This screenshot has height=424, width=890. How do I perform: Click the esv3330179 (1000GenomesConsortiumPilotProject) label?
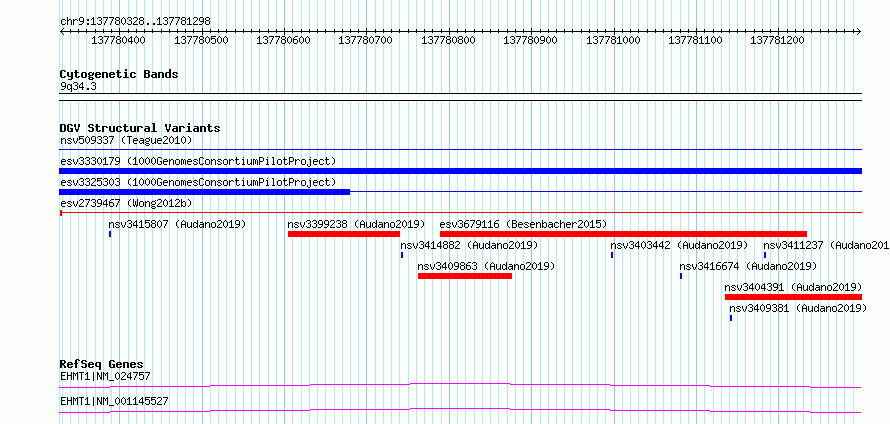(198, 161)
